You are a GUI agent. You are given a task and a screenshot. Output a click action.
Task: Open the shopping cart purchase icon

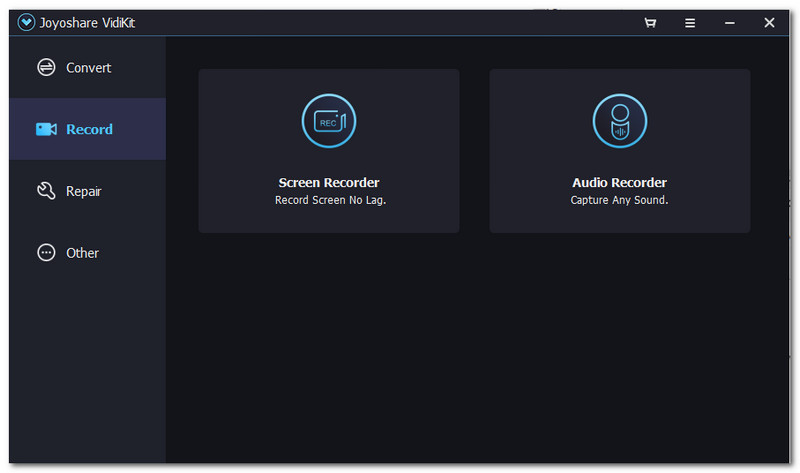pos(650,22)
